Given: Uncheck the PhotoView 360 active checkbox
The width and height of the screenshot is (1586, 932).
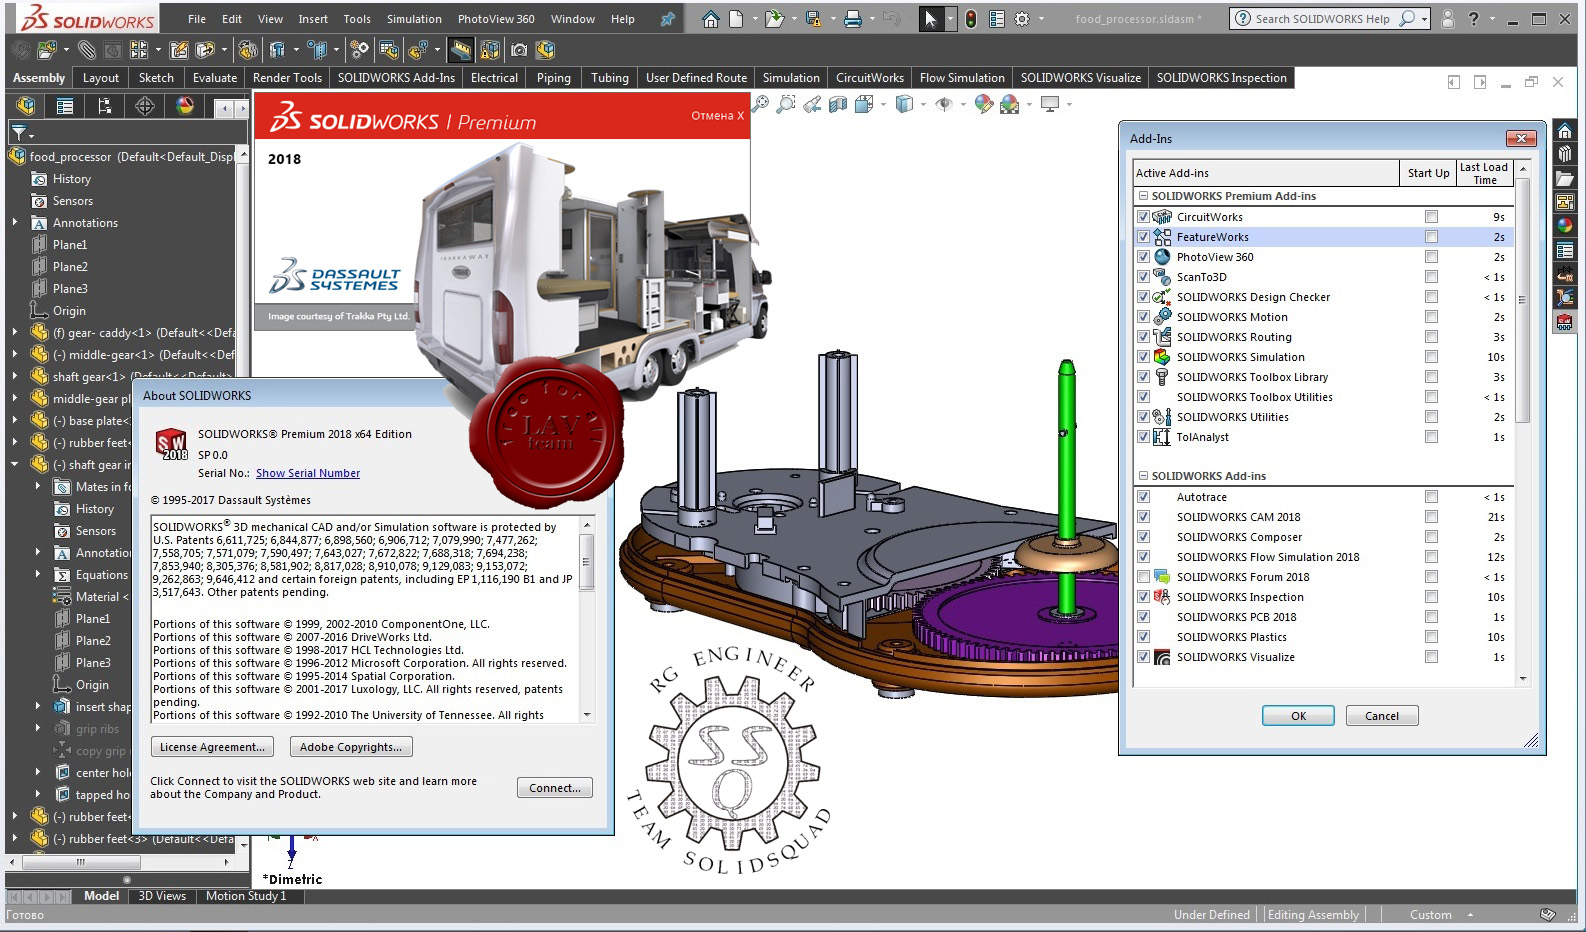Looking at the screenshot, I should coord(1143,257).
